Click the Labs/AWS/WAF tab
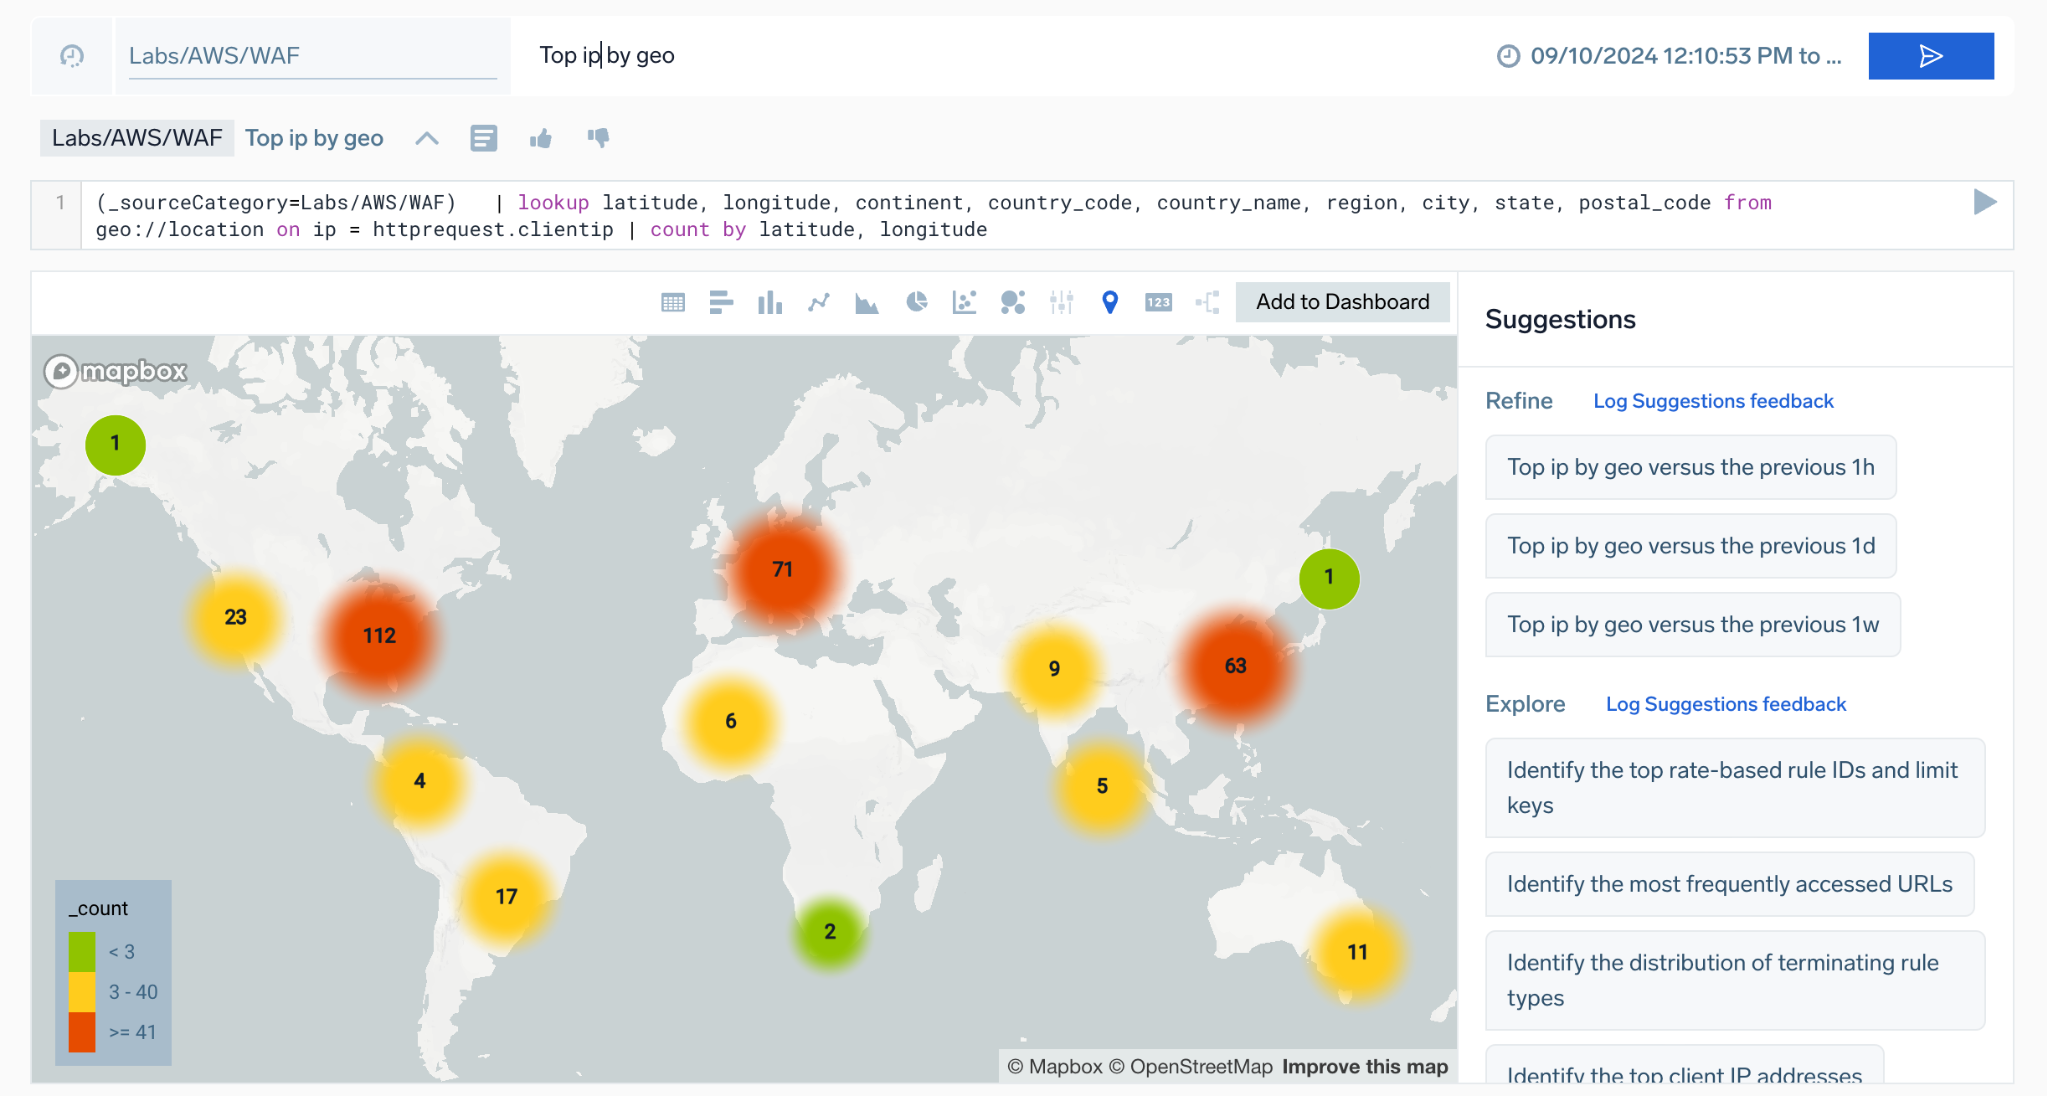Viewport: 2047px width, 1096px height. tap(135, 138)
